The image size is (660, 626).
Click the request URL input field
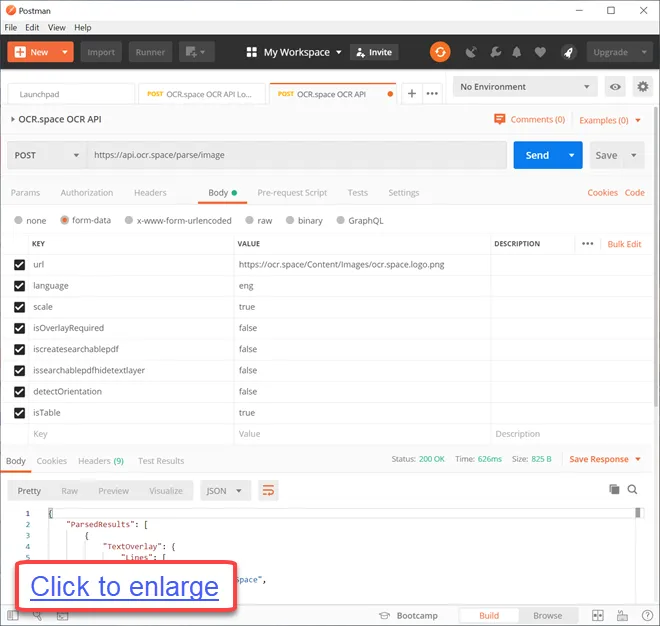(297, 155)
